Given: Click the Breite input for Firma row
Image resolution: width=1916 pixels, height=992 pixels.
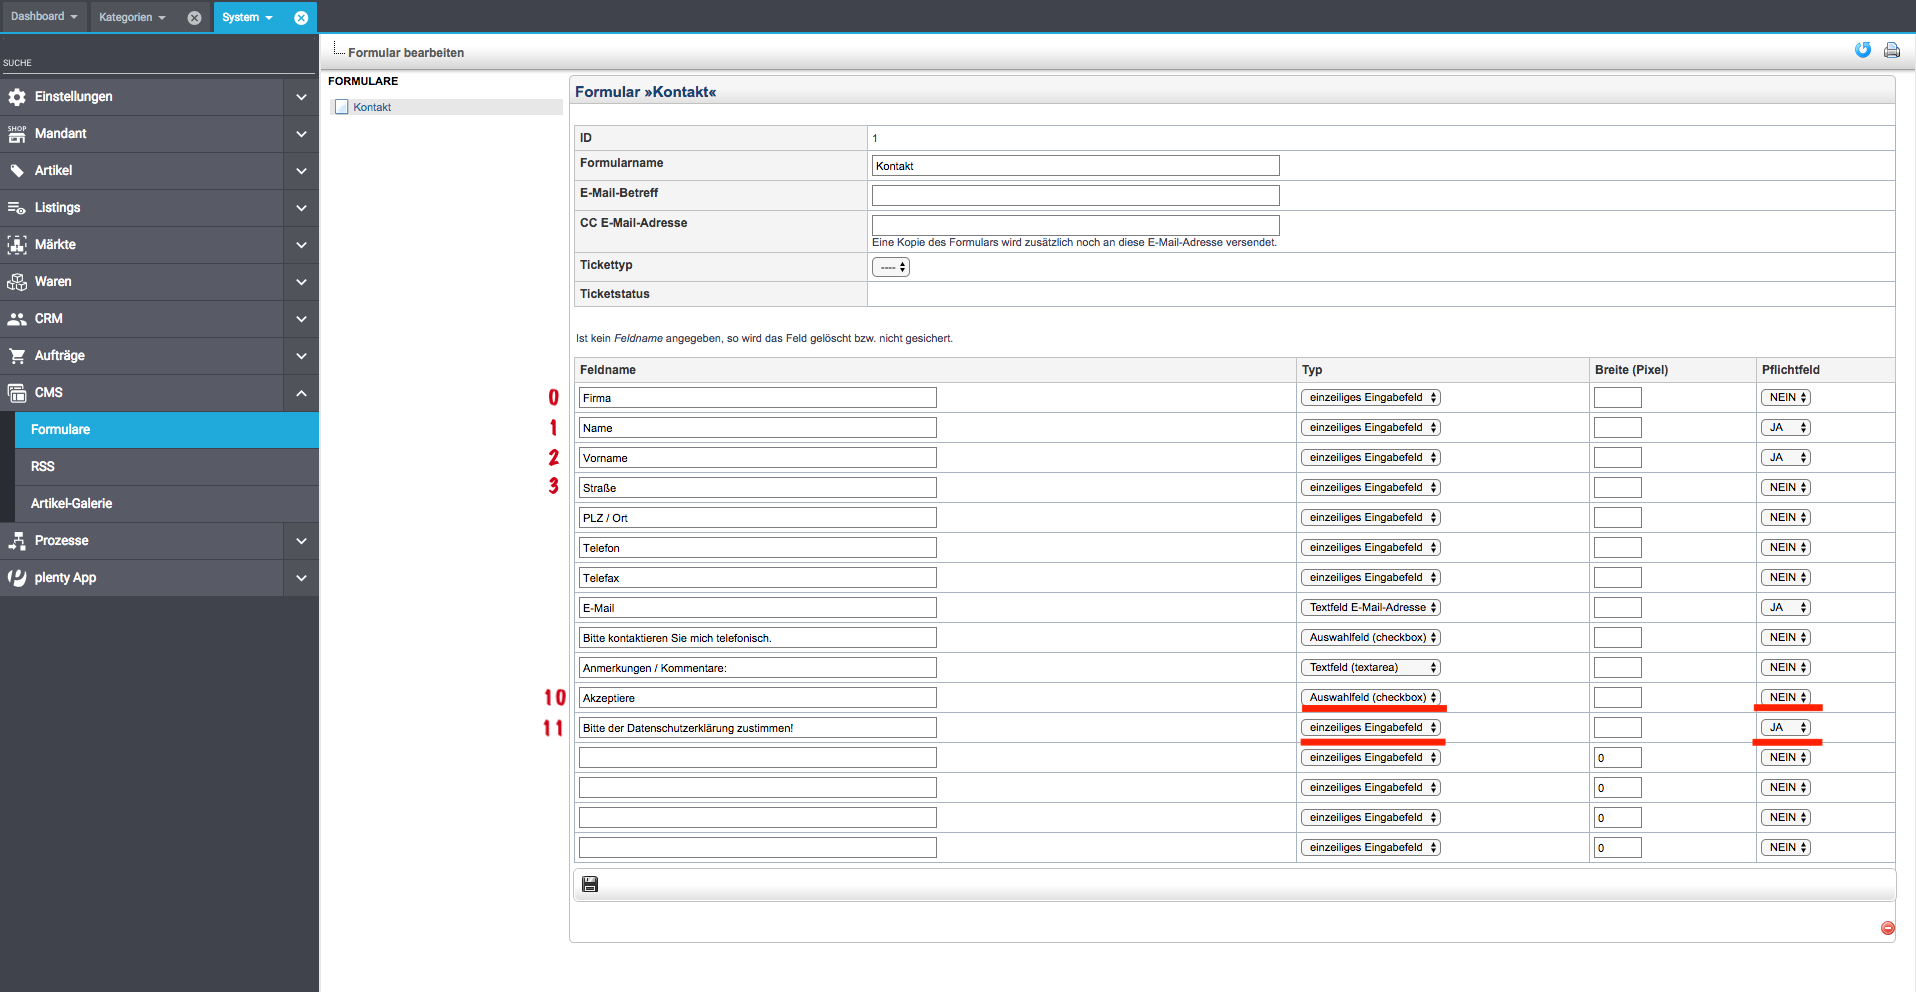Looking at the screenshot, I should click(1618, 398).
